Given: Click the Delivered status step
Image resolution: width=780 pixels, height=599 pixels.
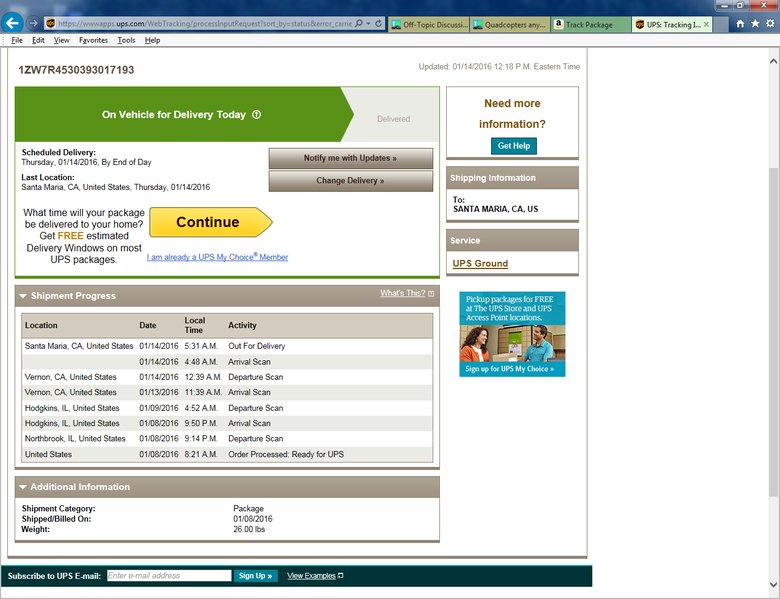Looking at the screenshot, I should [393, 119].
